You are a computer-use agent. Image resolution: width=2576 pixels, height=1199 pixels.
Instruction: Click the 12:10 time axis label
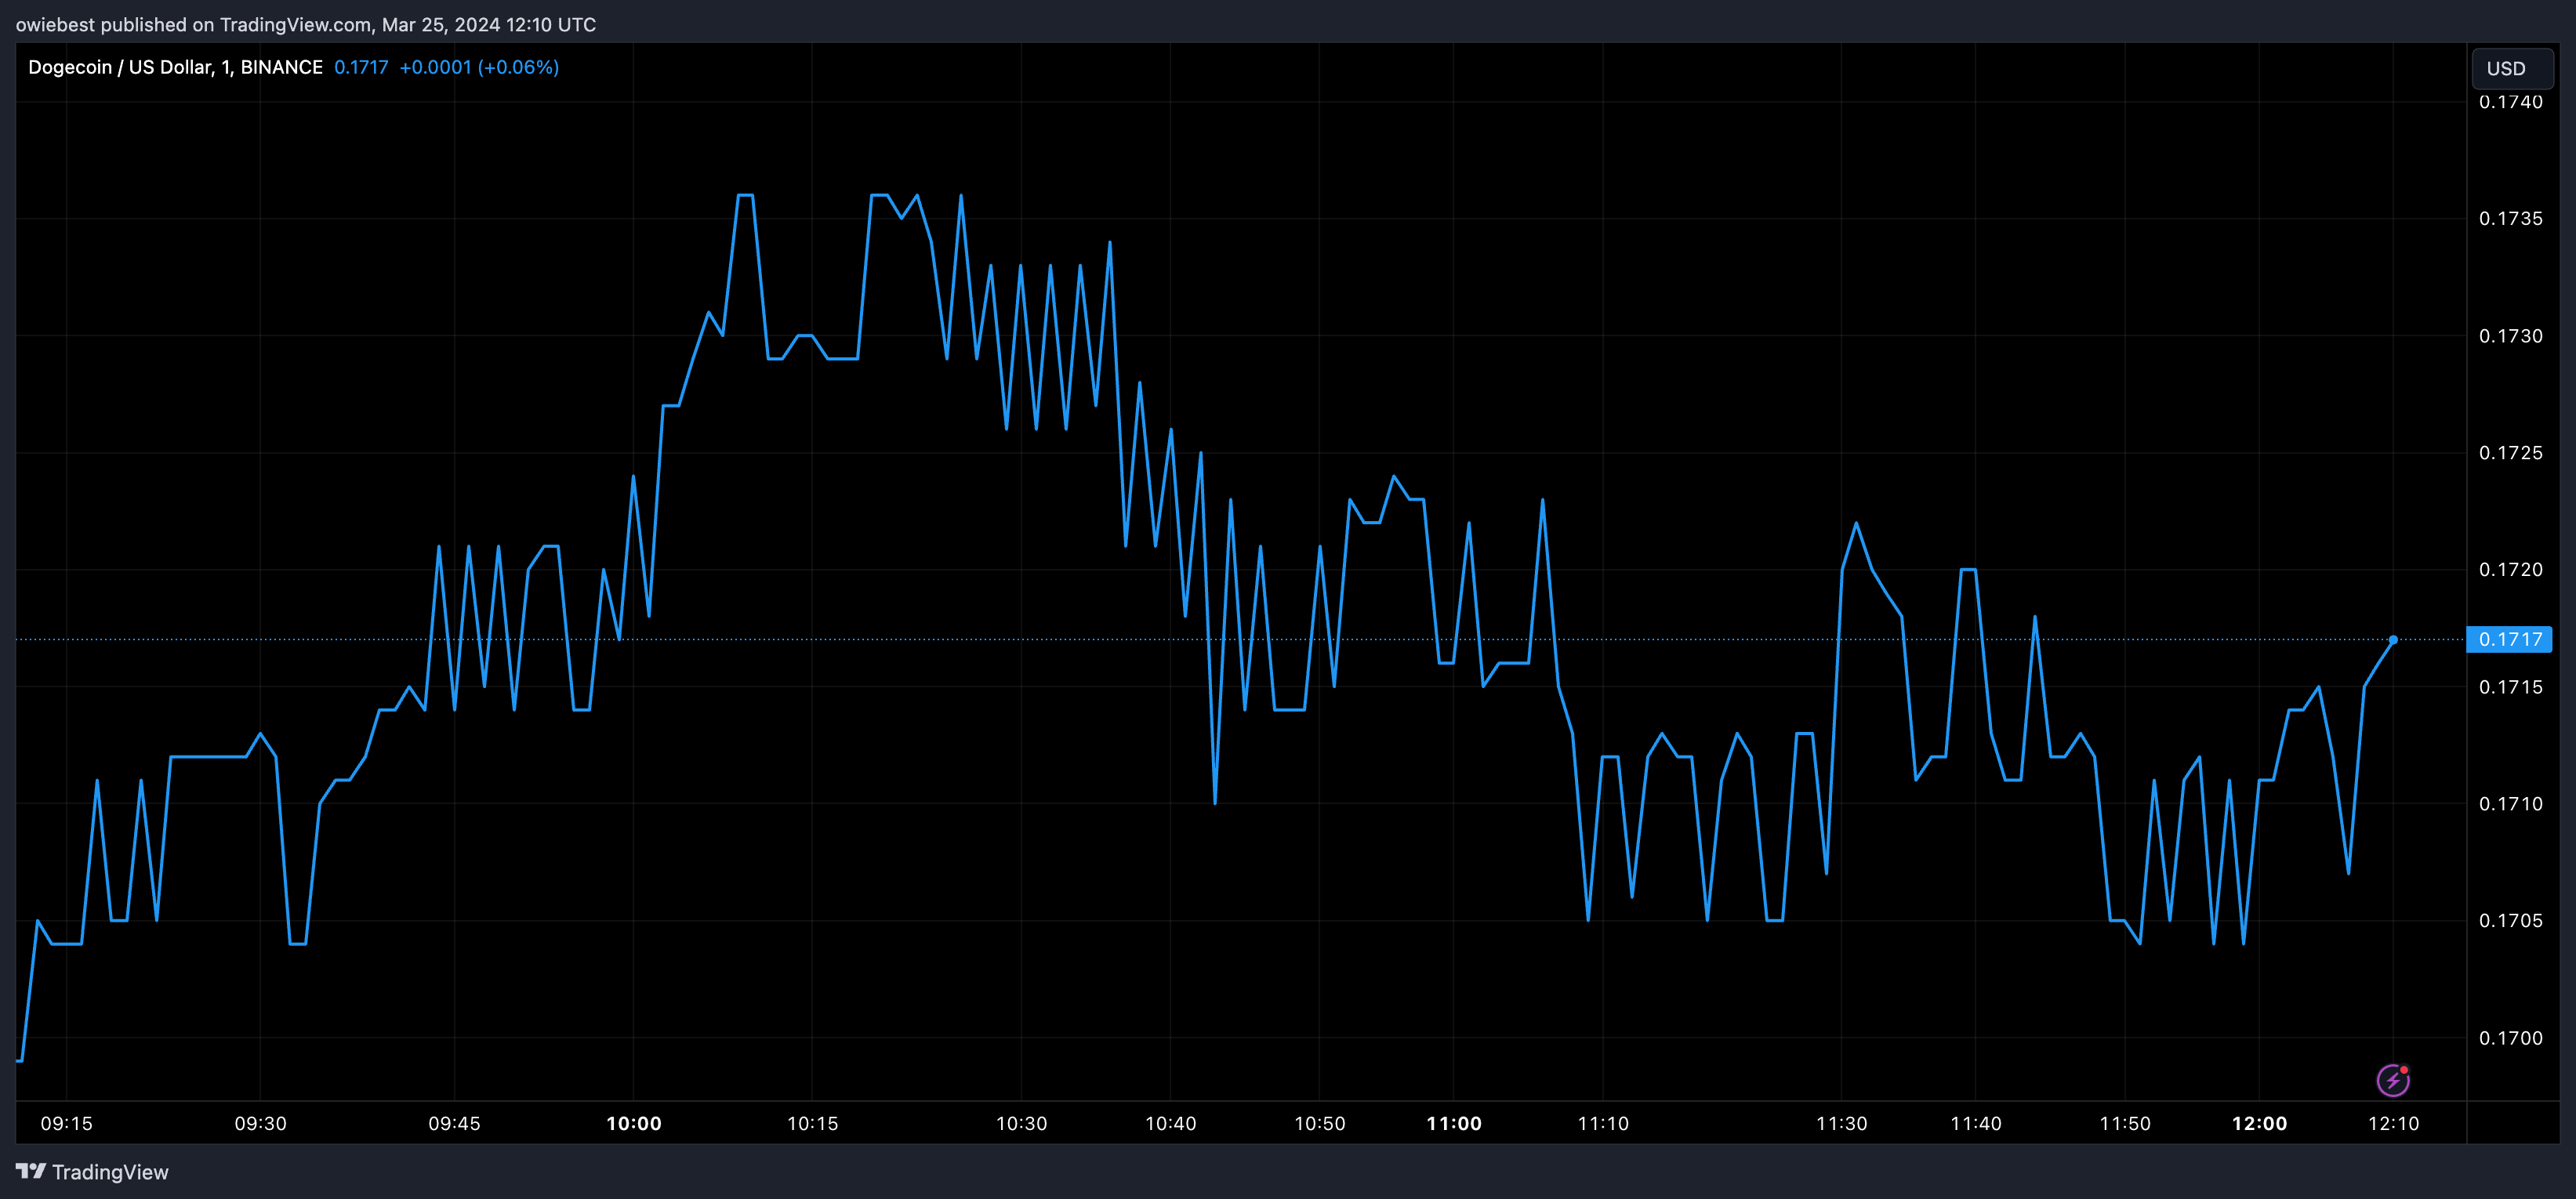tap(2393, 1123)
